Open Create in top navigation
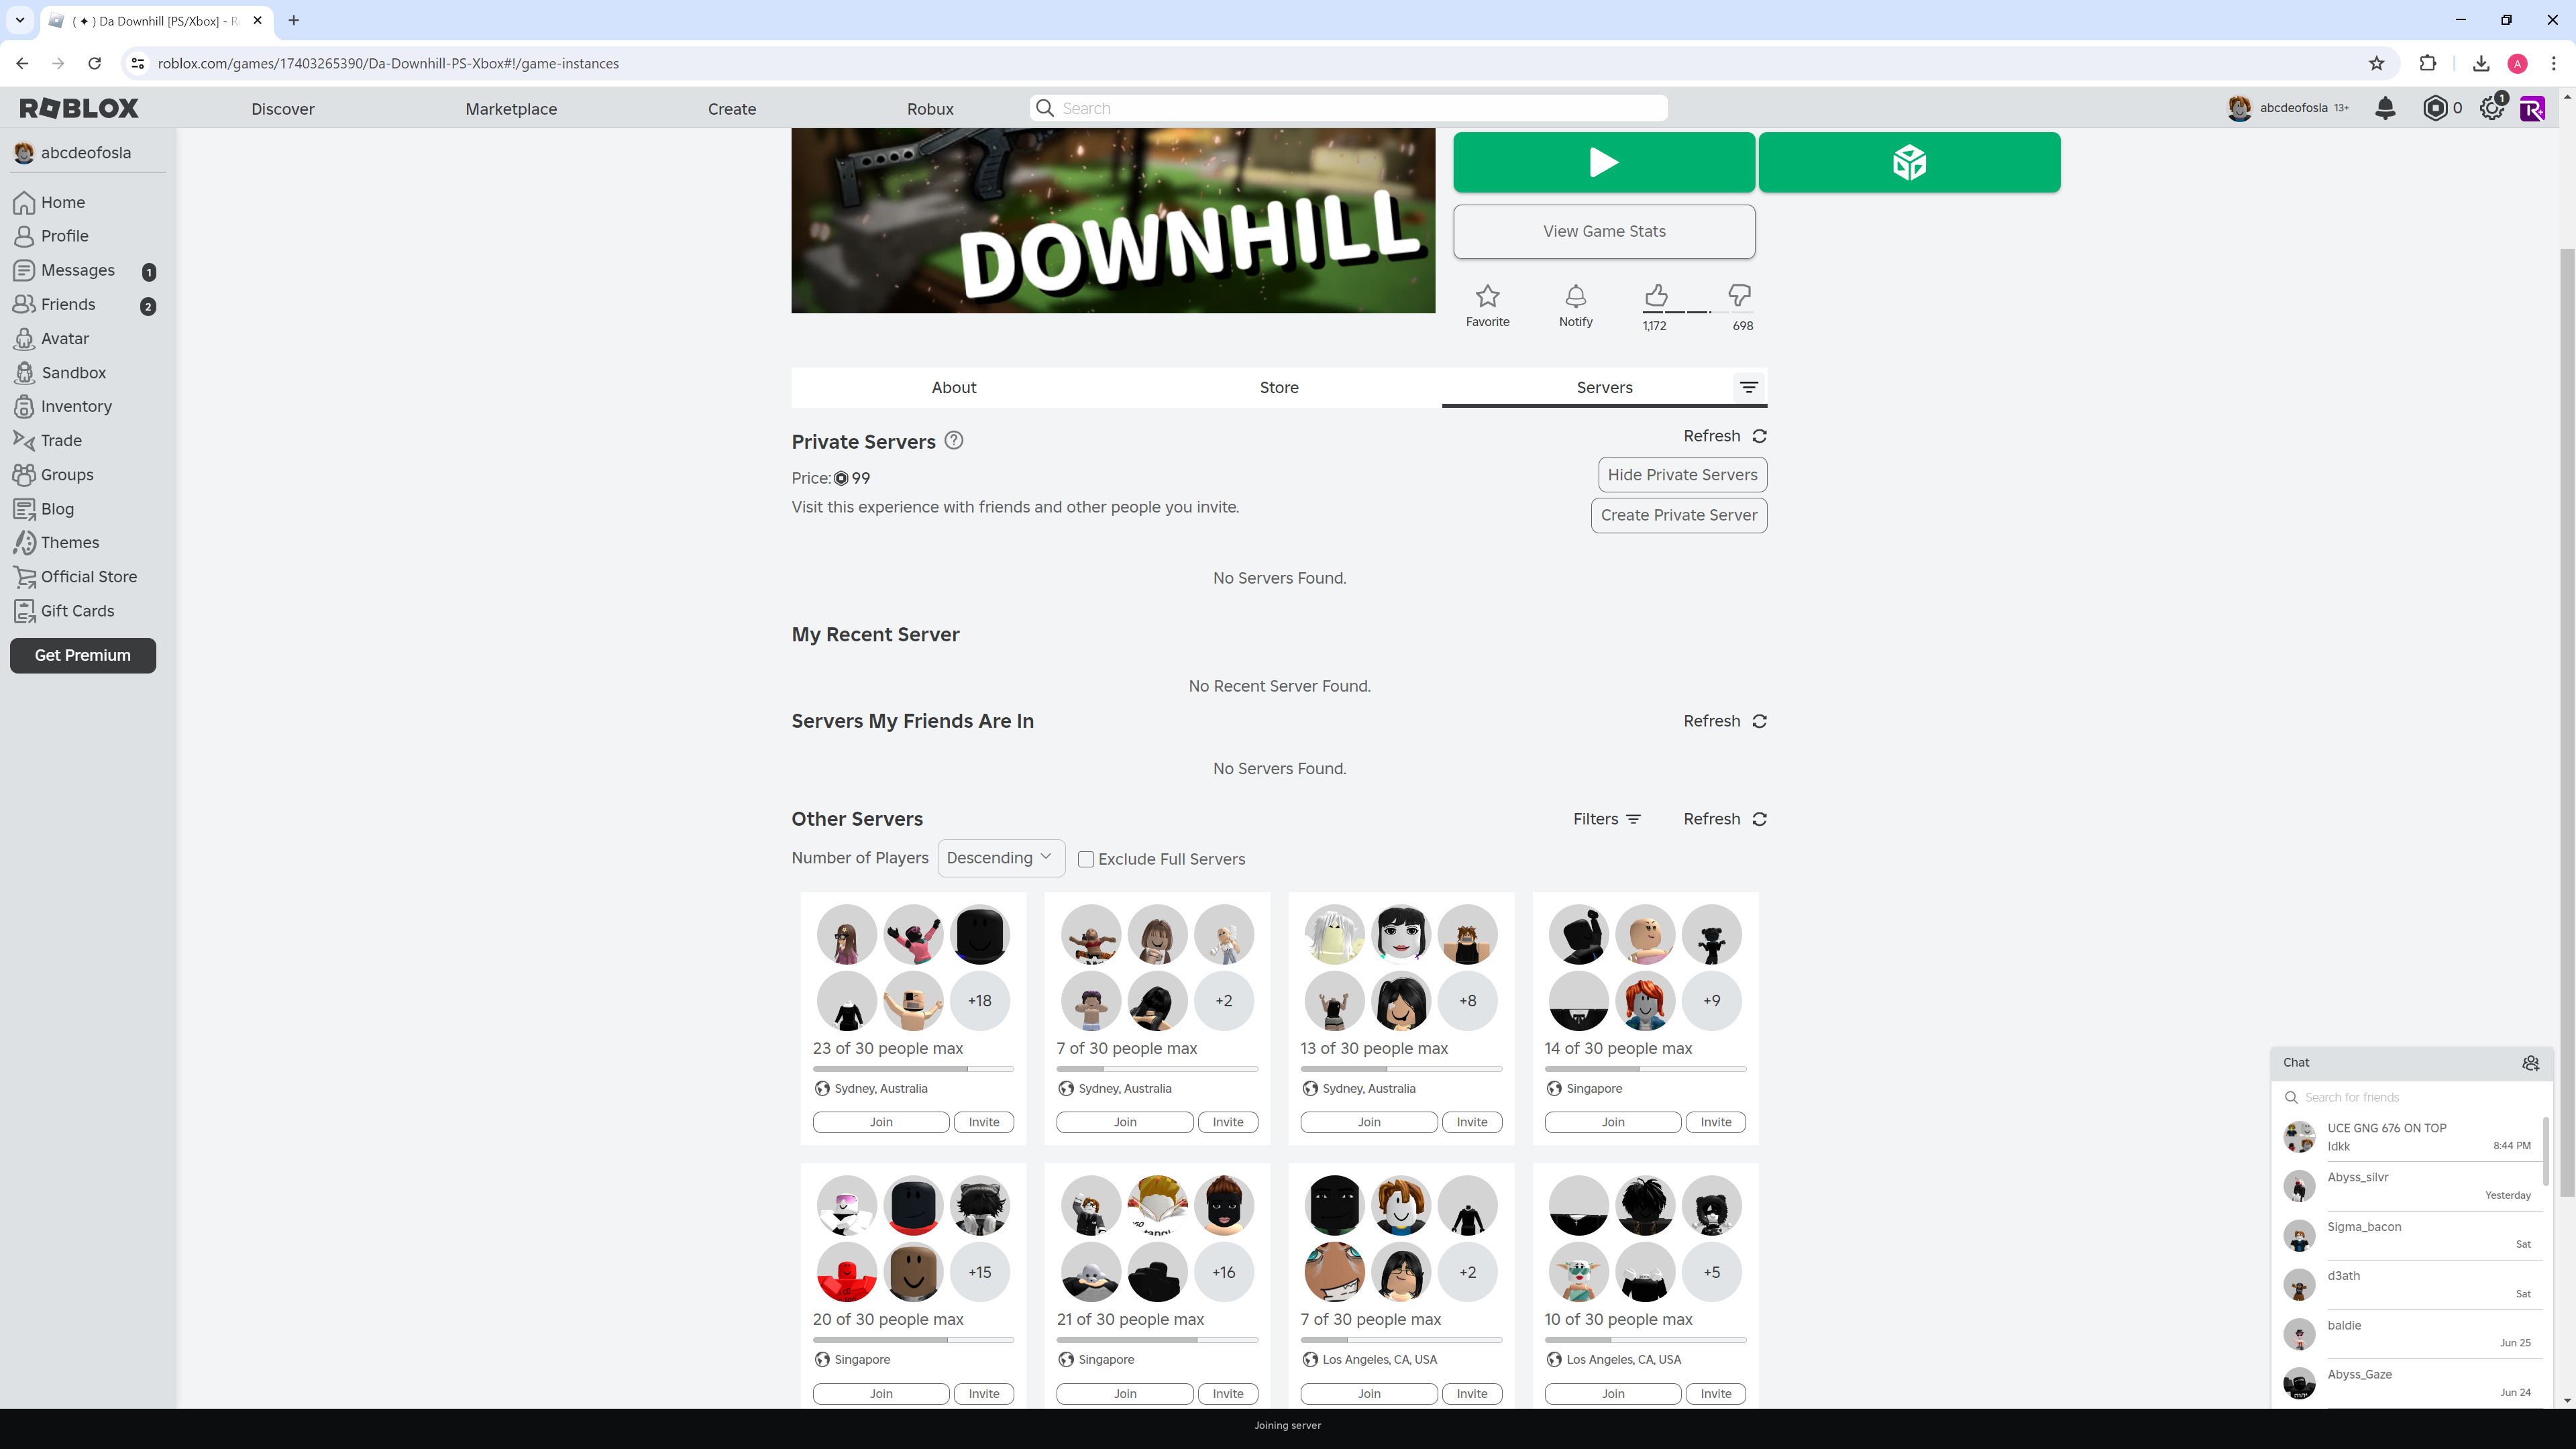This screenshot has height=1449, width=2576. coord(732,109)
